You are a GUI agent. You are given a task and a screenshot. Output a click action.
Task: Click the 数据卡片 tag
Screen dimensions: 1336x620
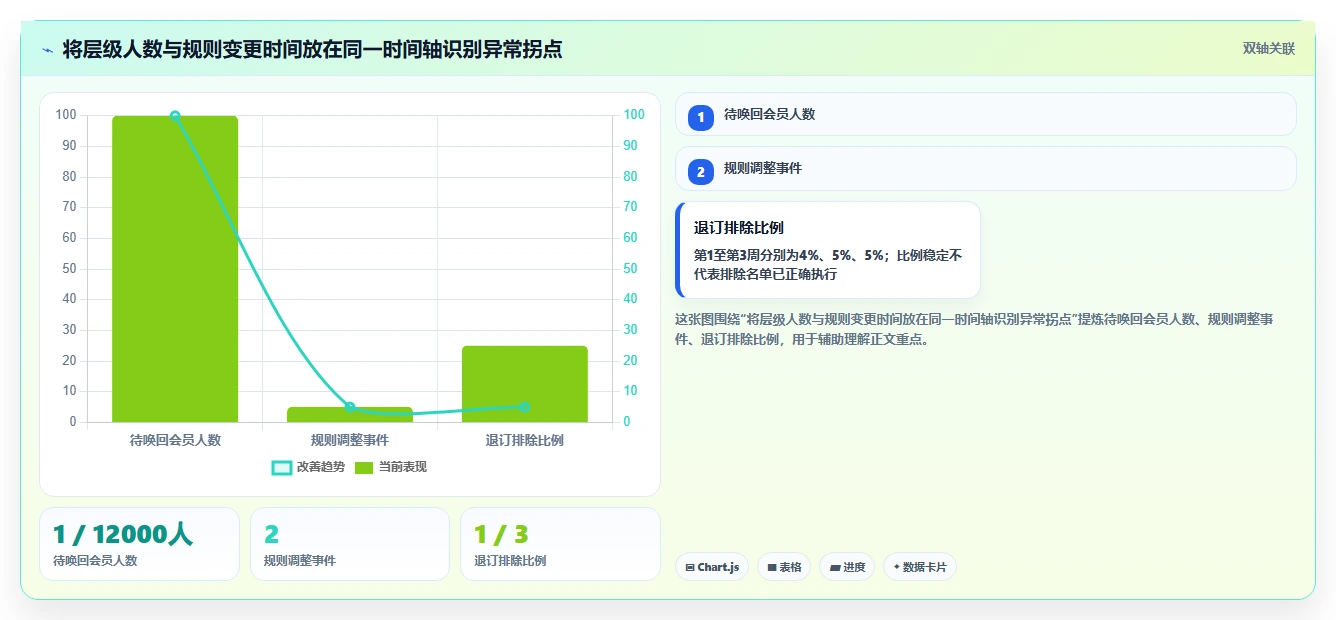pos(920,567)
